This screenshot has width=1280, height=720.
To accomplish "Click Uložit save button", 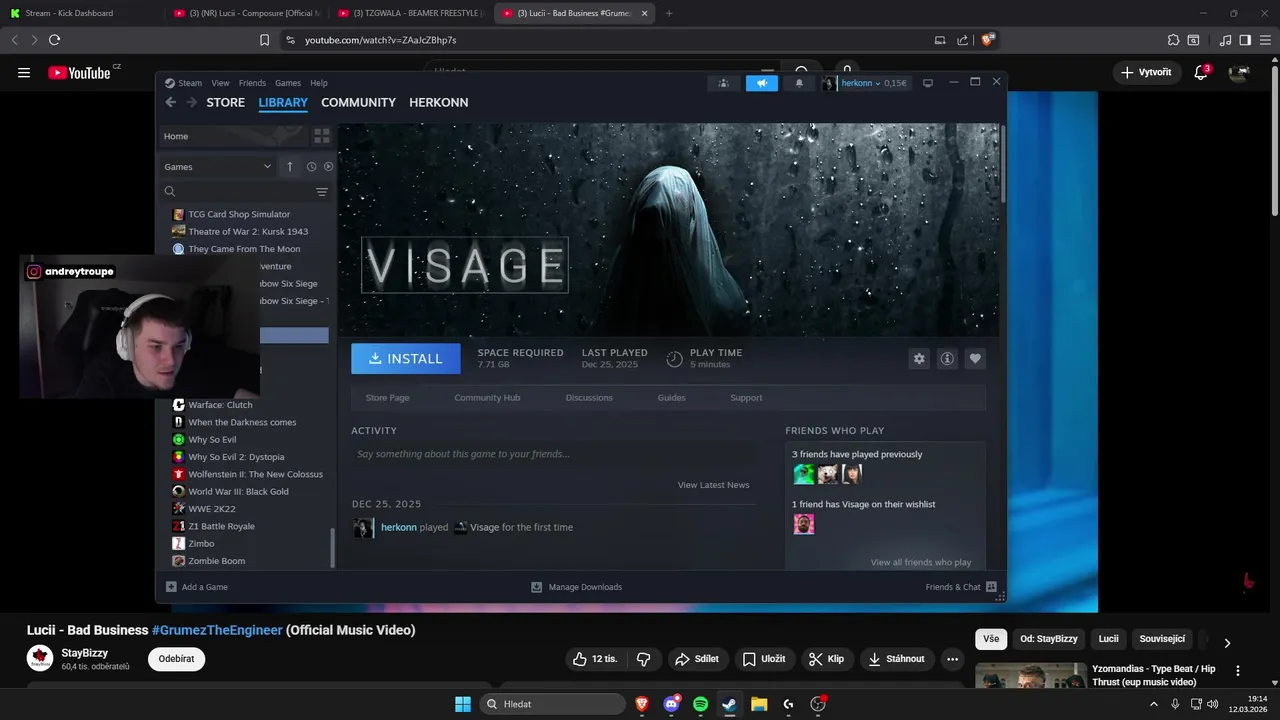I will tap(764, 659).
